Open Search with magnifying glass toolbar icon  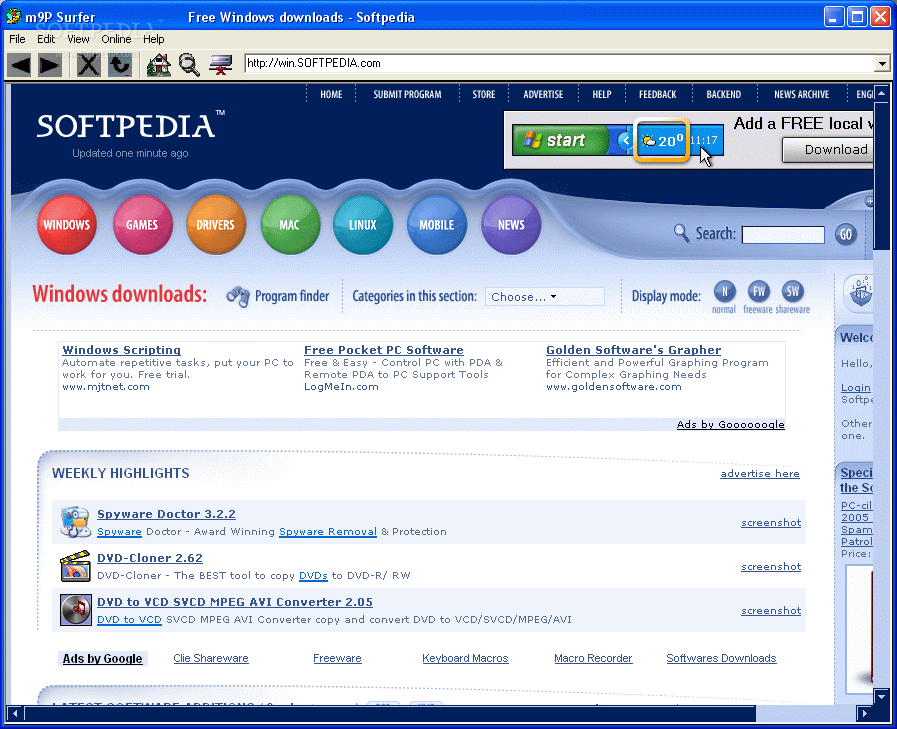pos(189,65)
